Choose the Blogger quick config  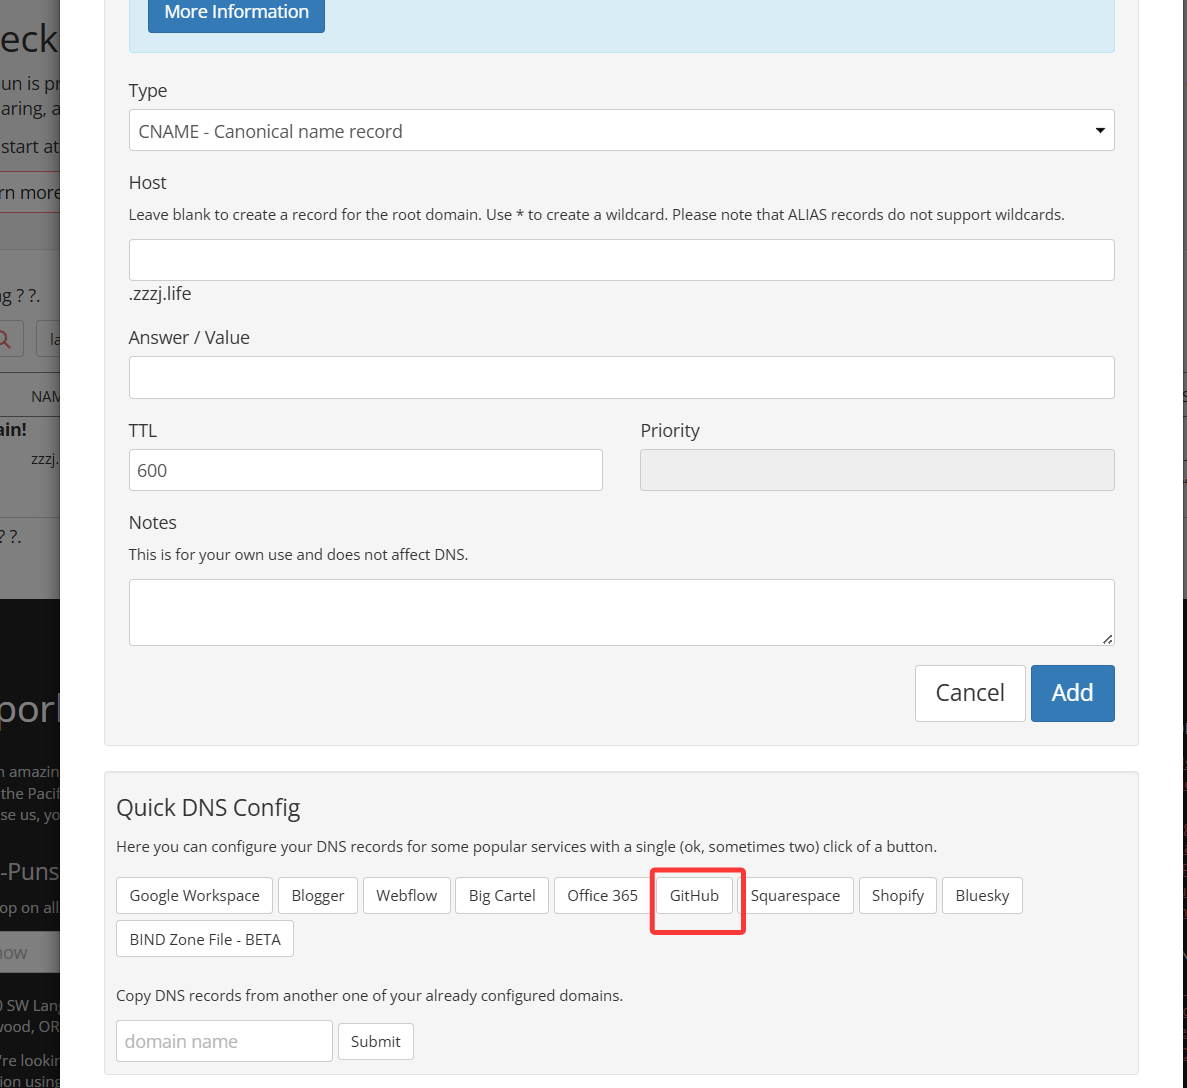pyautogui.click(x=318, y=896)
